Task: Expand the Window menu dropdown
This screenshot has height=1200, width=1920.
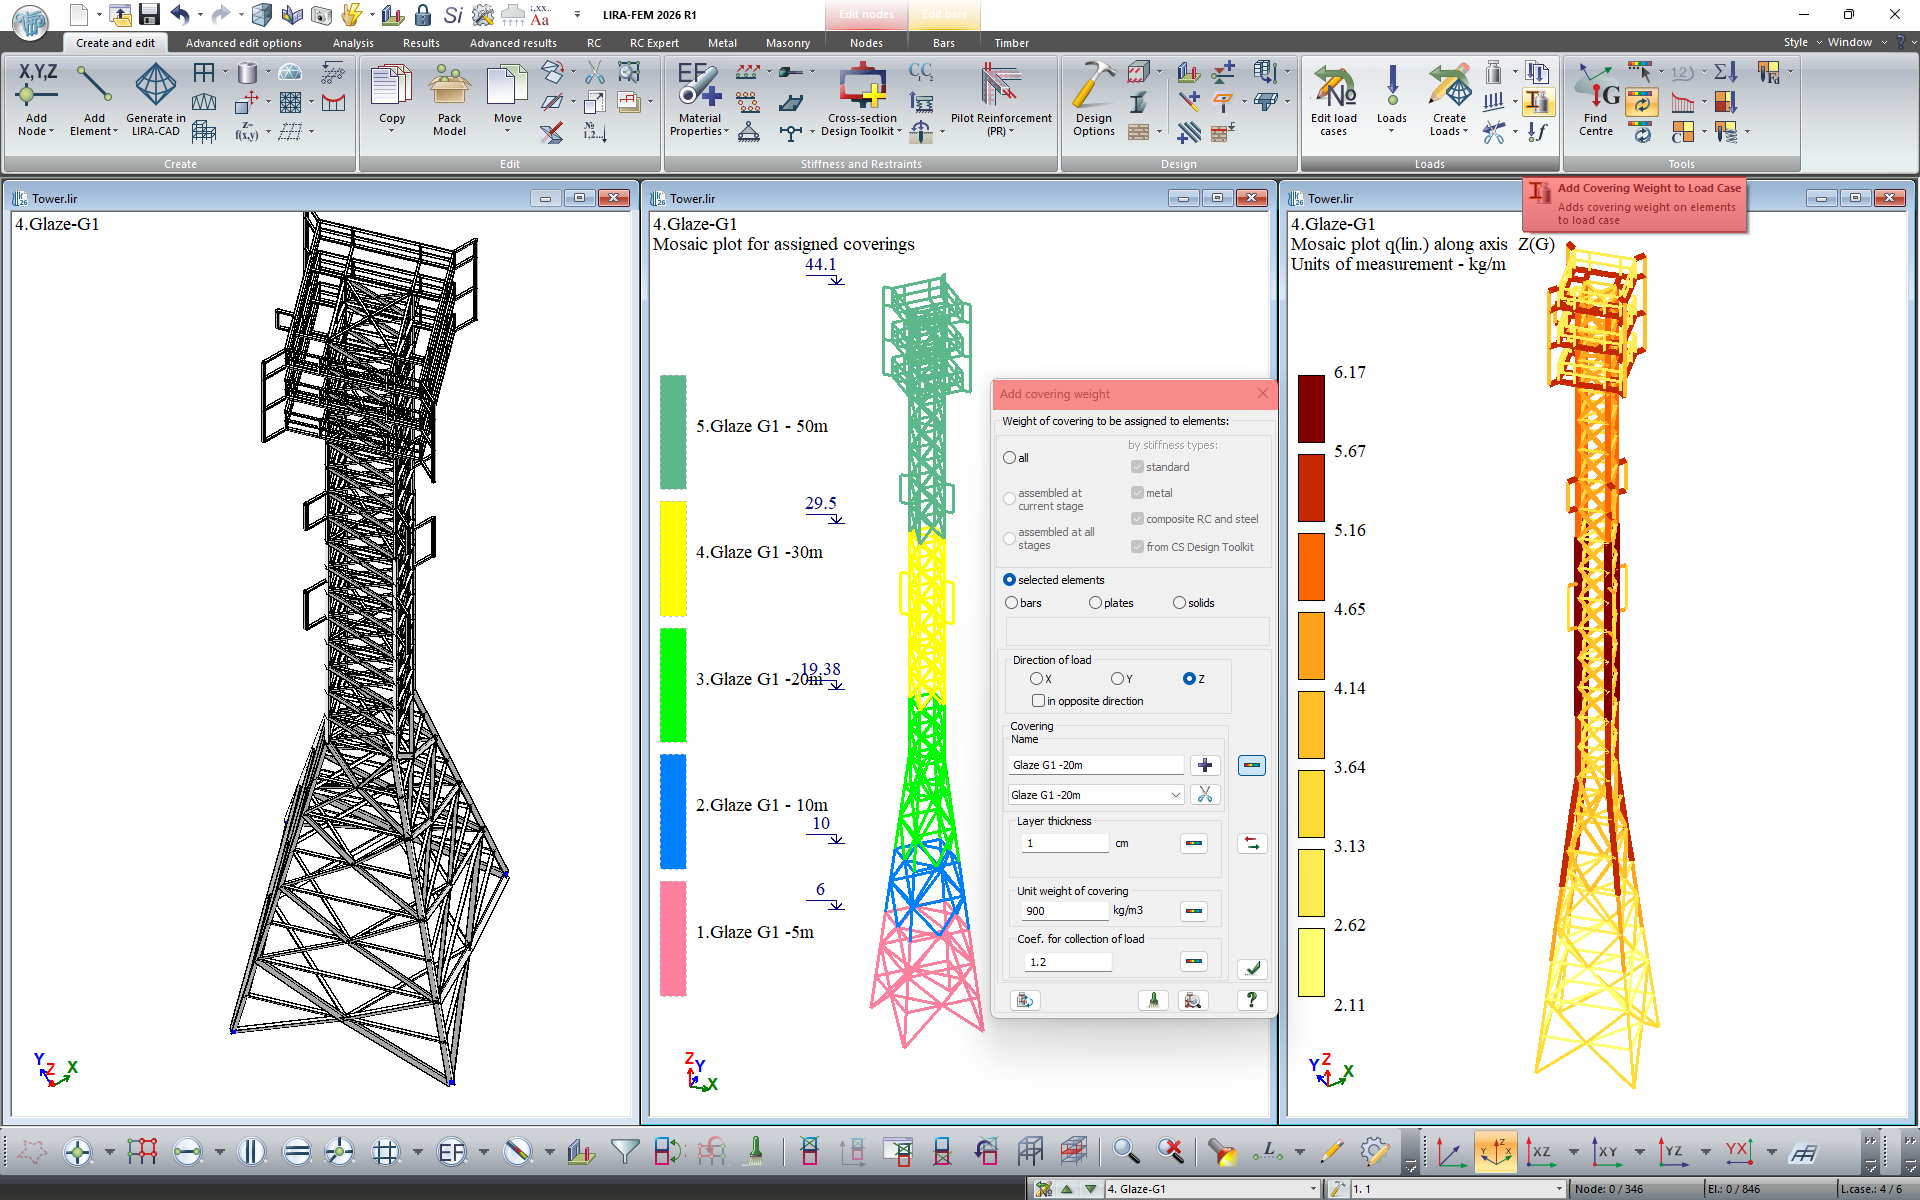Action: [1857, 42]
